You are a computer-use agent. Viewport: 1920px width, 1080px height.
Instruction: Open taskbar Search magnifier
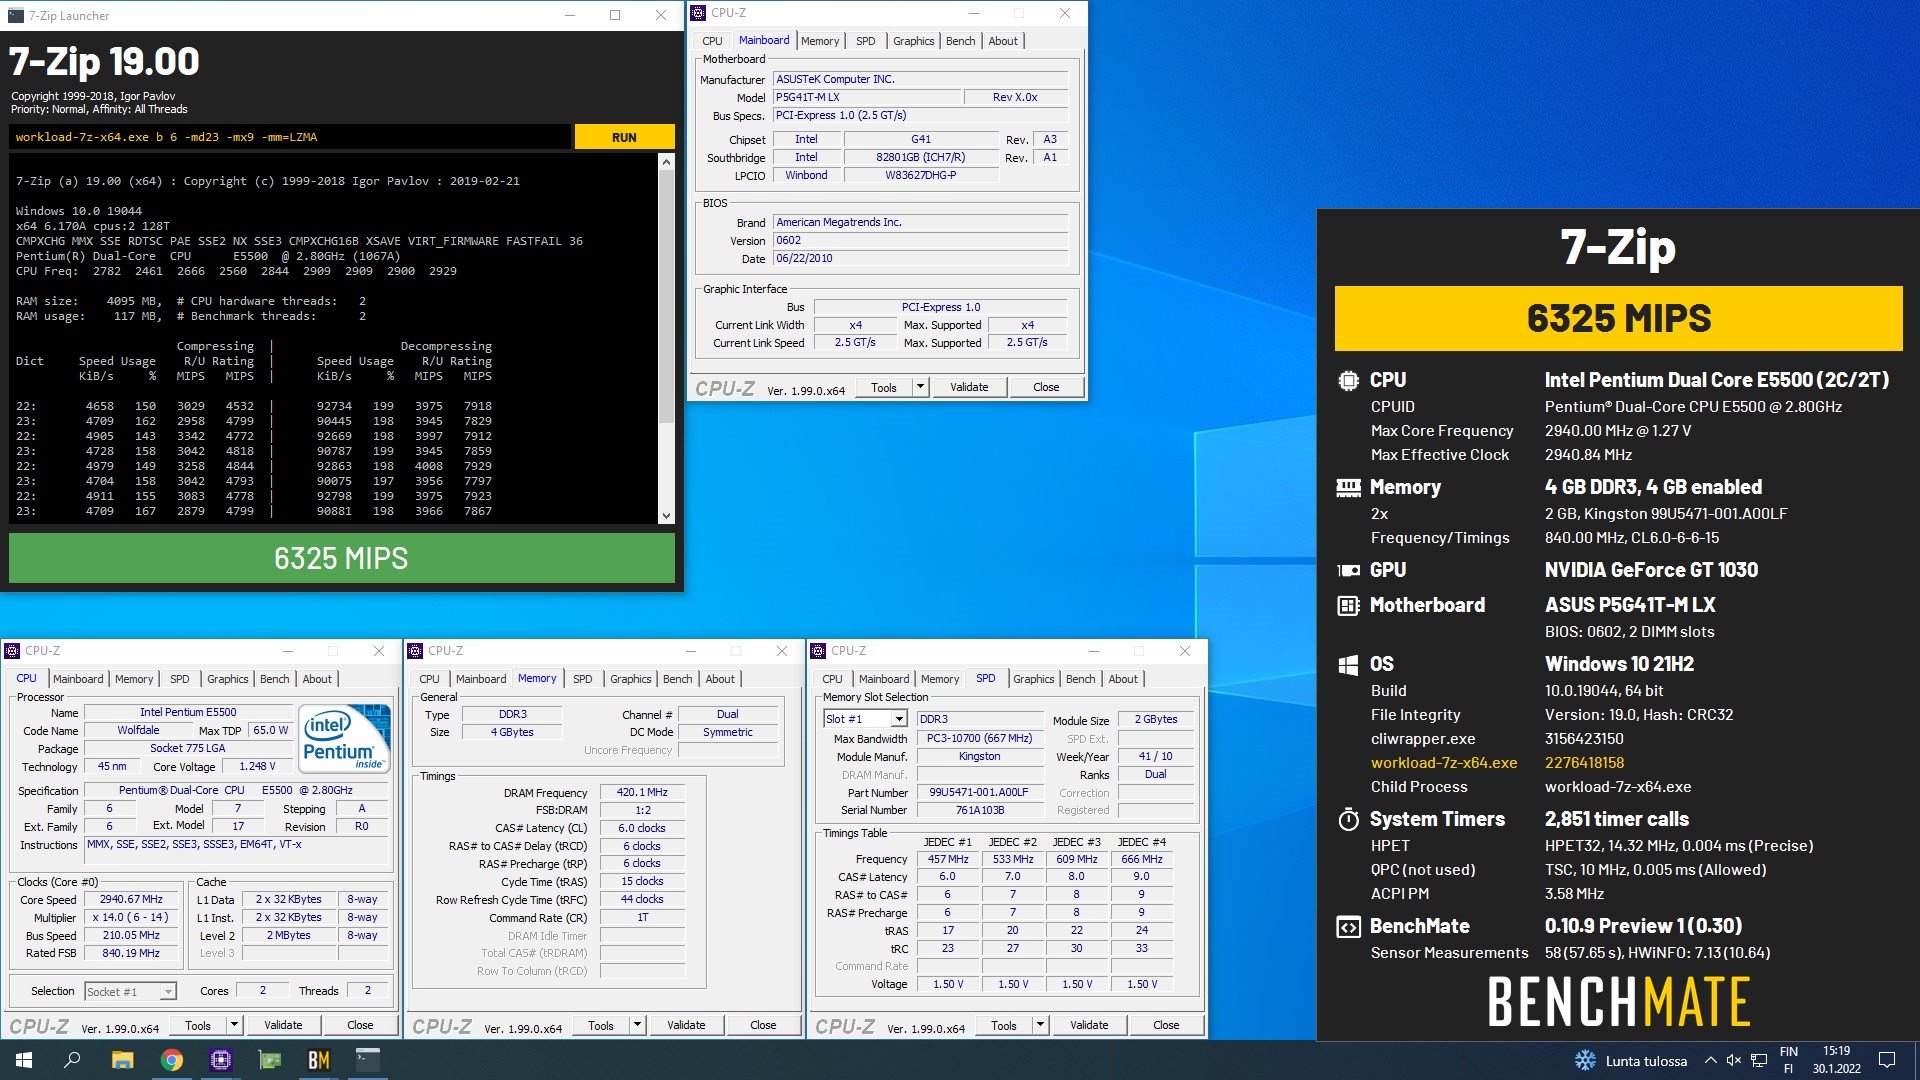(x=72, y=1060)
